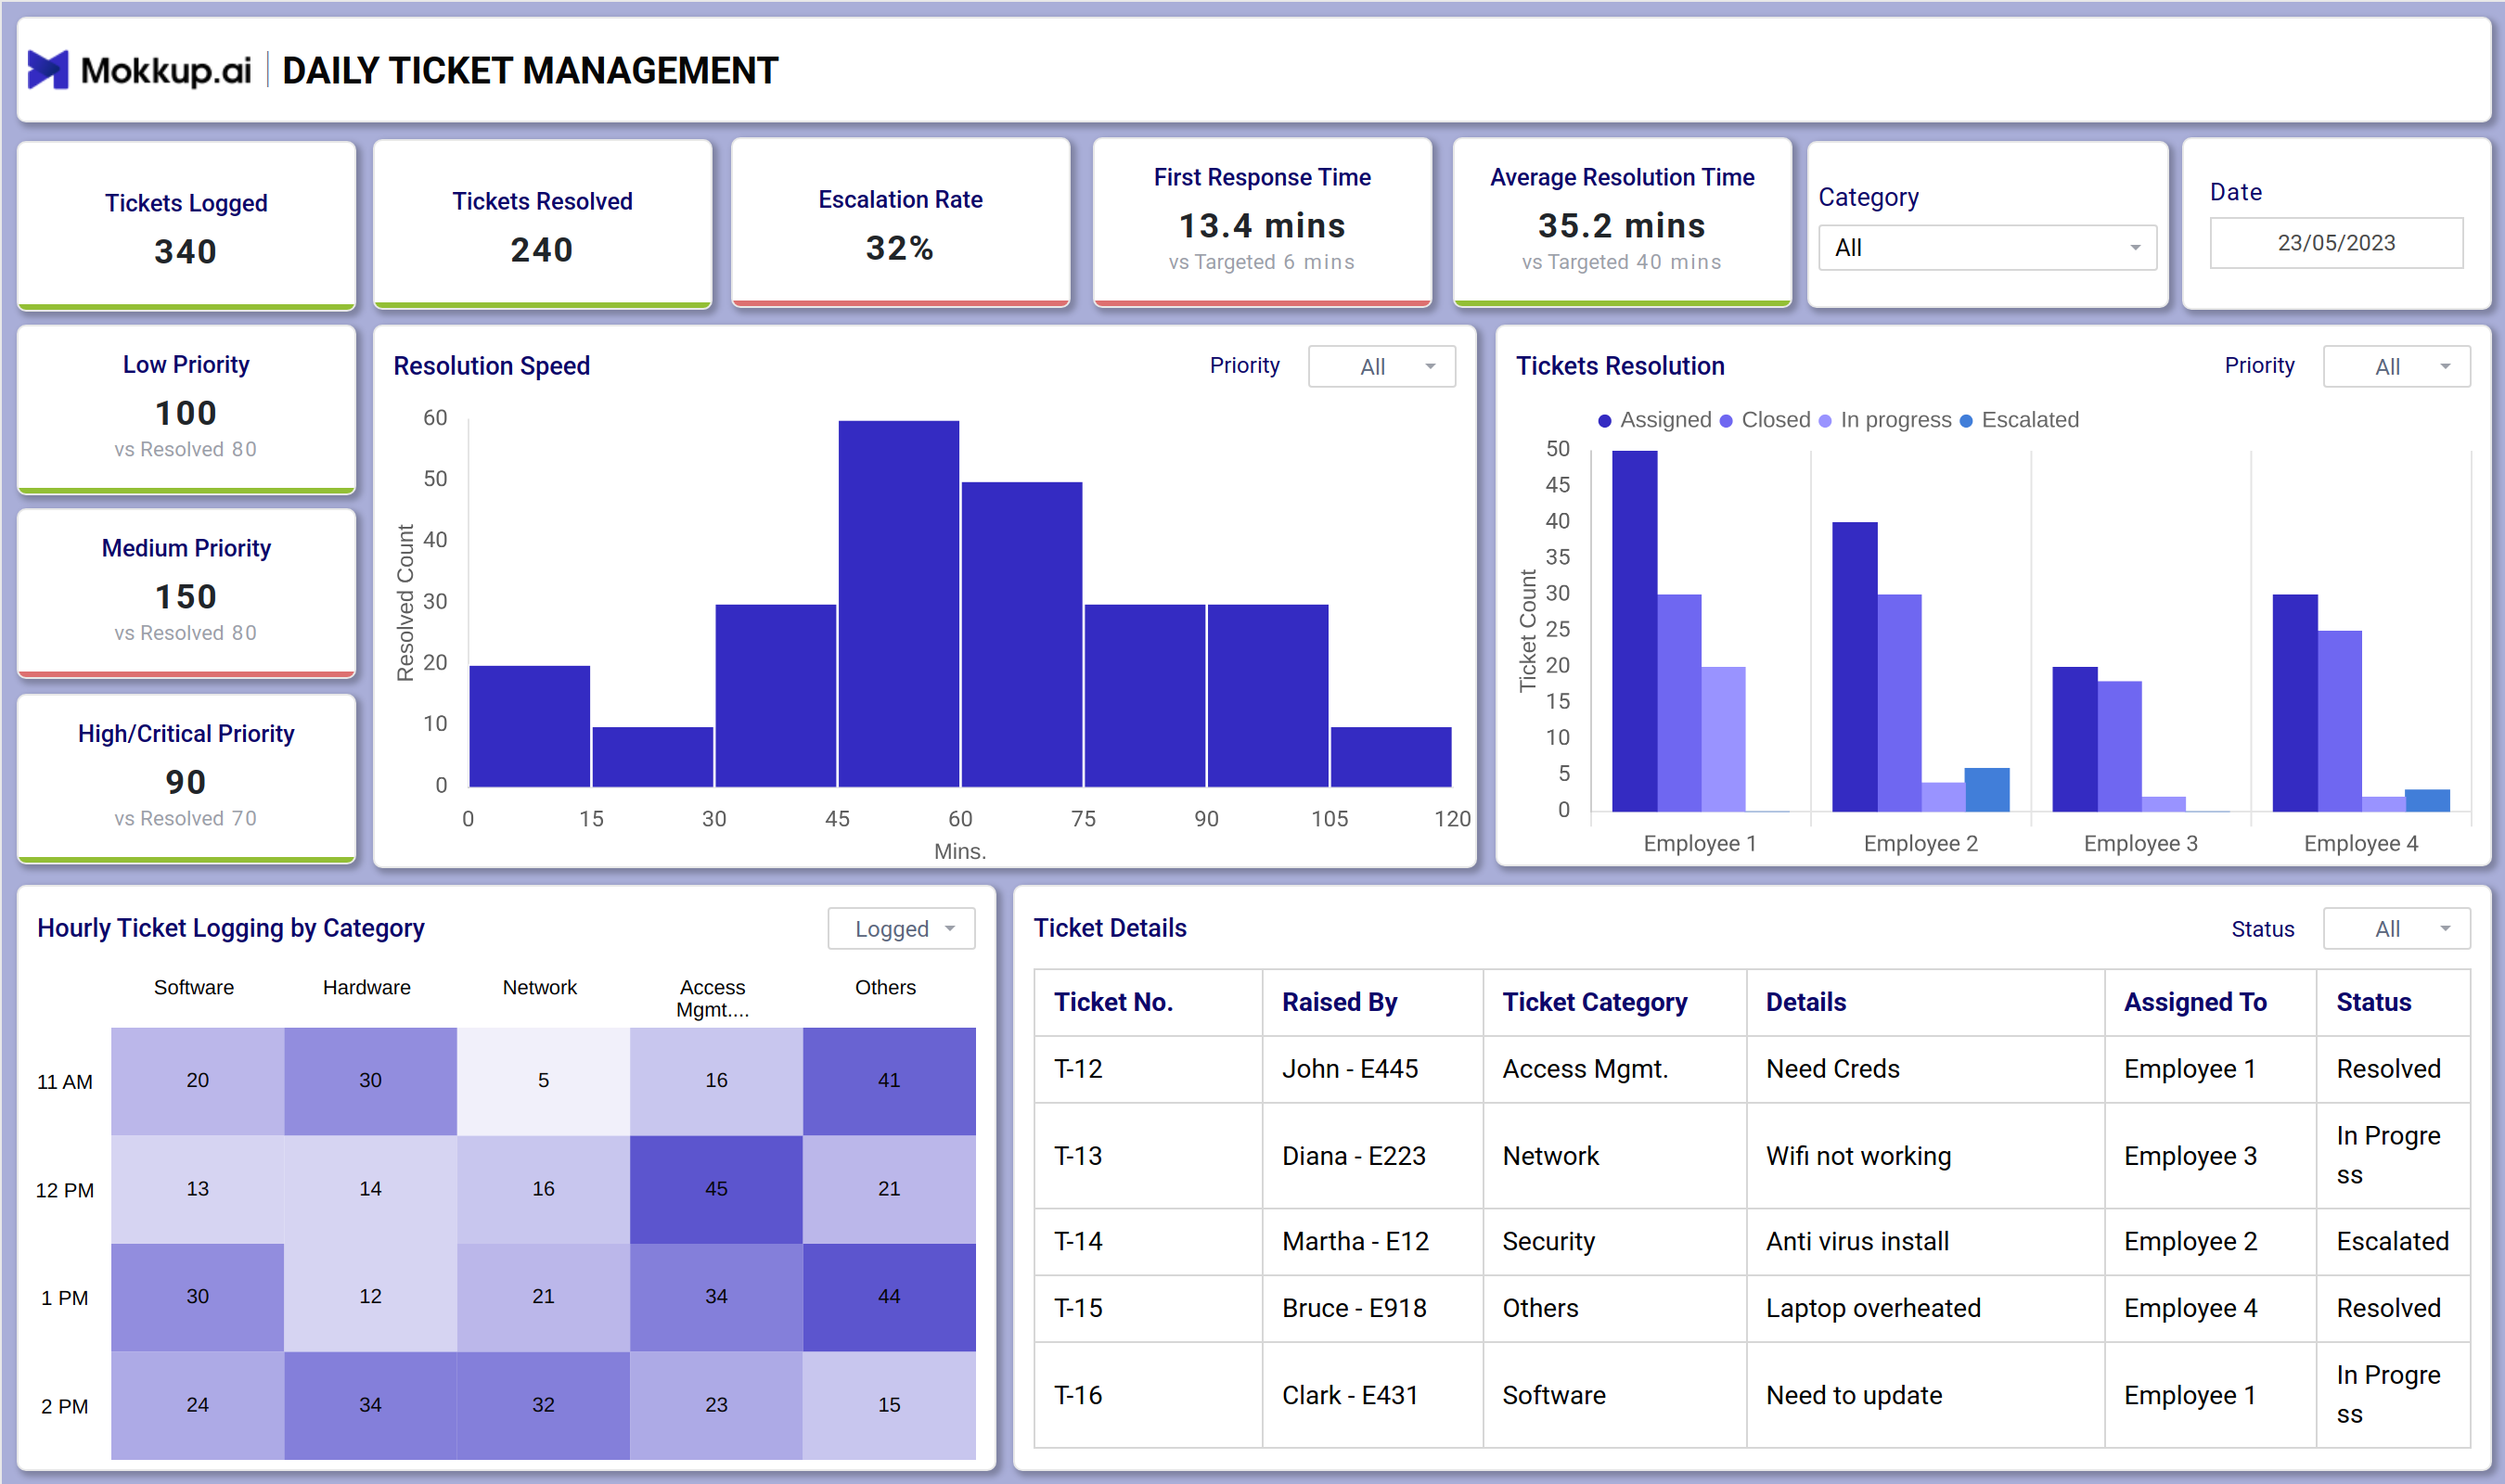The width and height of the screenshot is (2505, 1484).
Task: Click heatmap cell 11 AM Others 41
Action: point(889,1081)
